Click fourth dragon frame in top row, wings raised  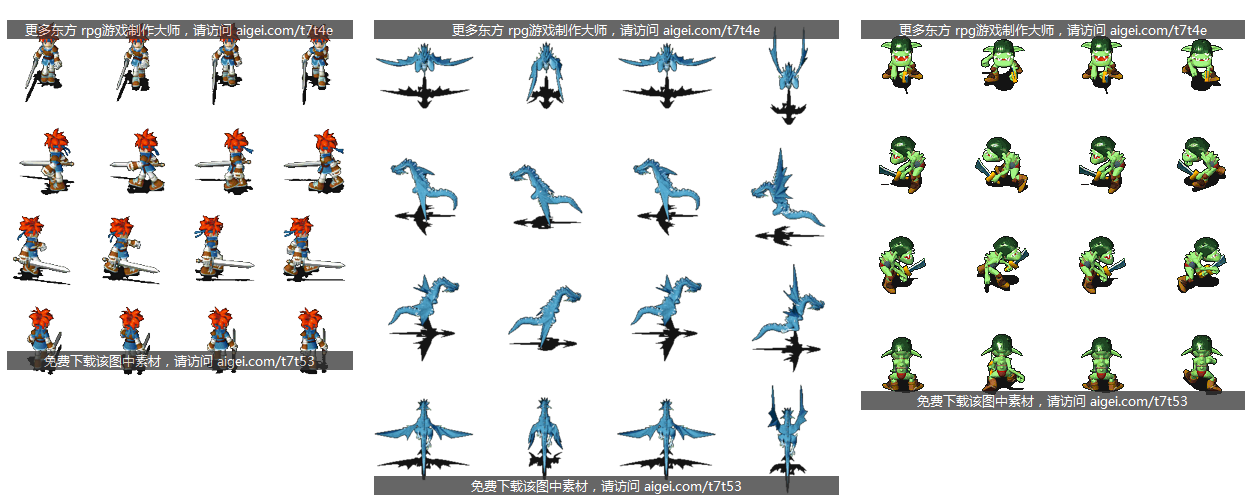(790, 73)
